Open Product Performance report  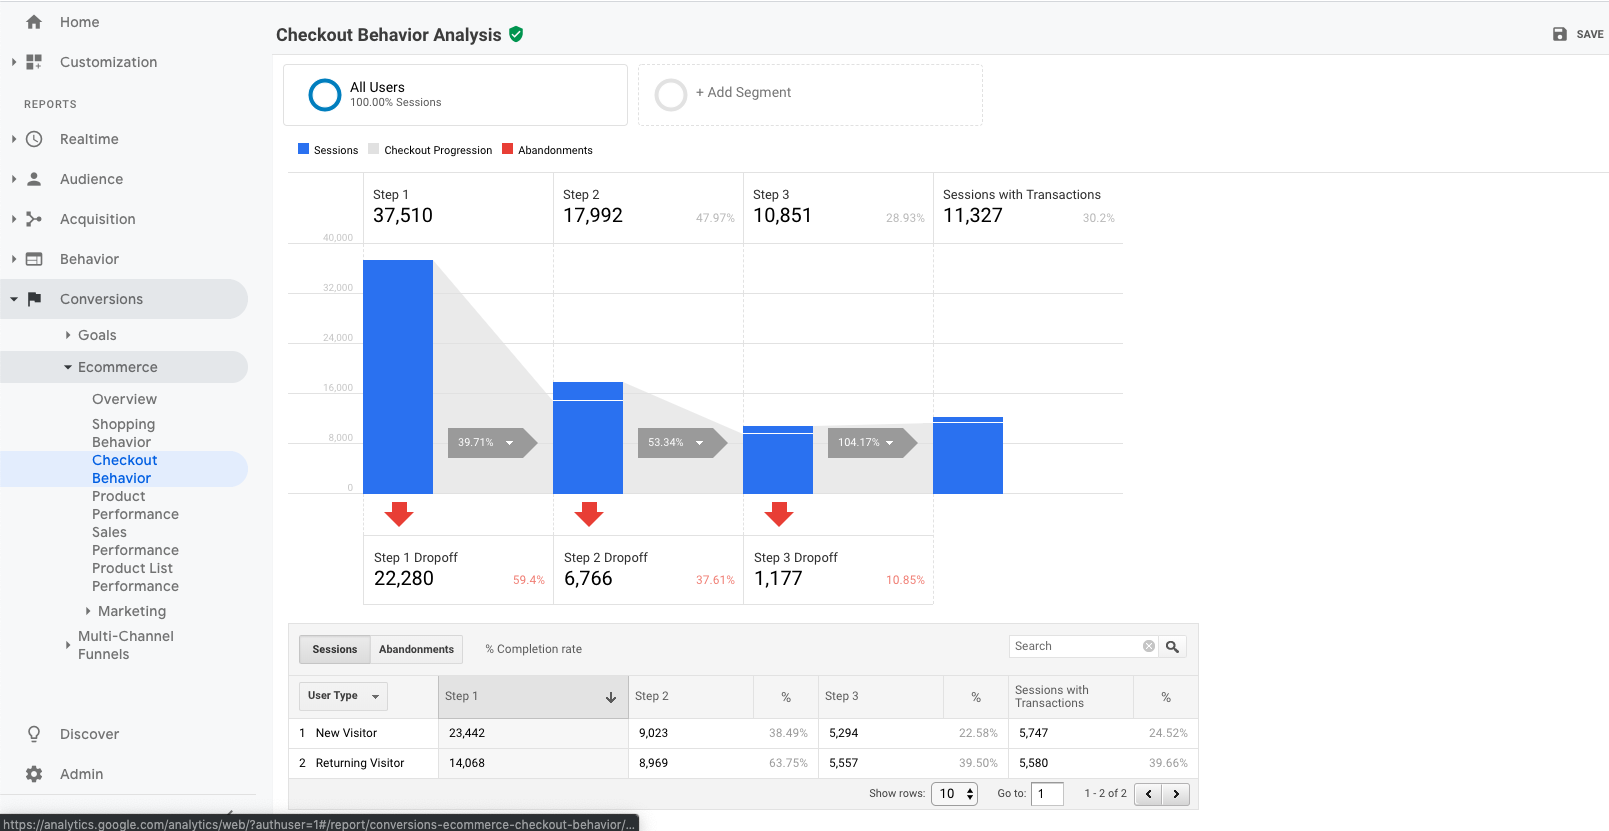135,505
